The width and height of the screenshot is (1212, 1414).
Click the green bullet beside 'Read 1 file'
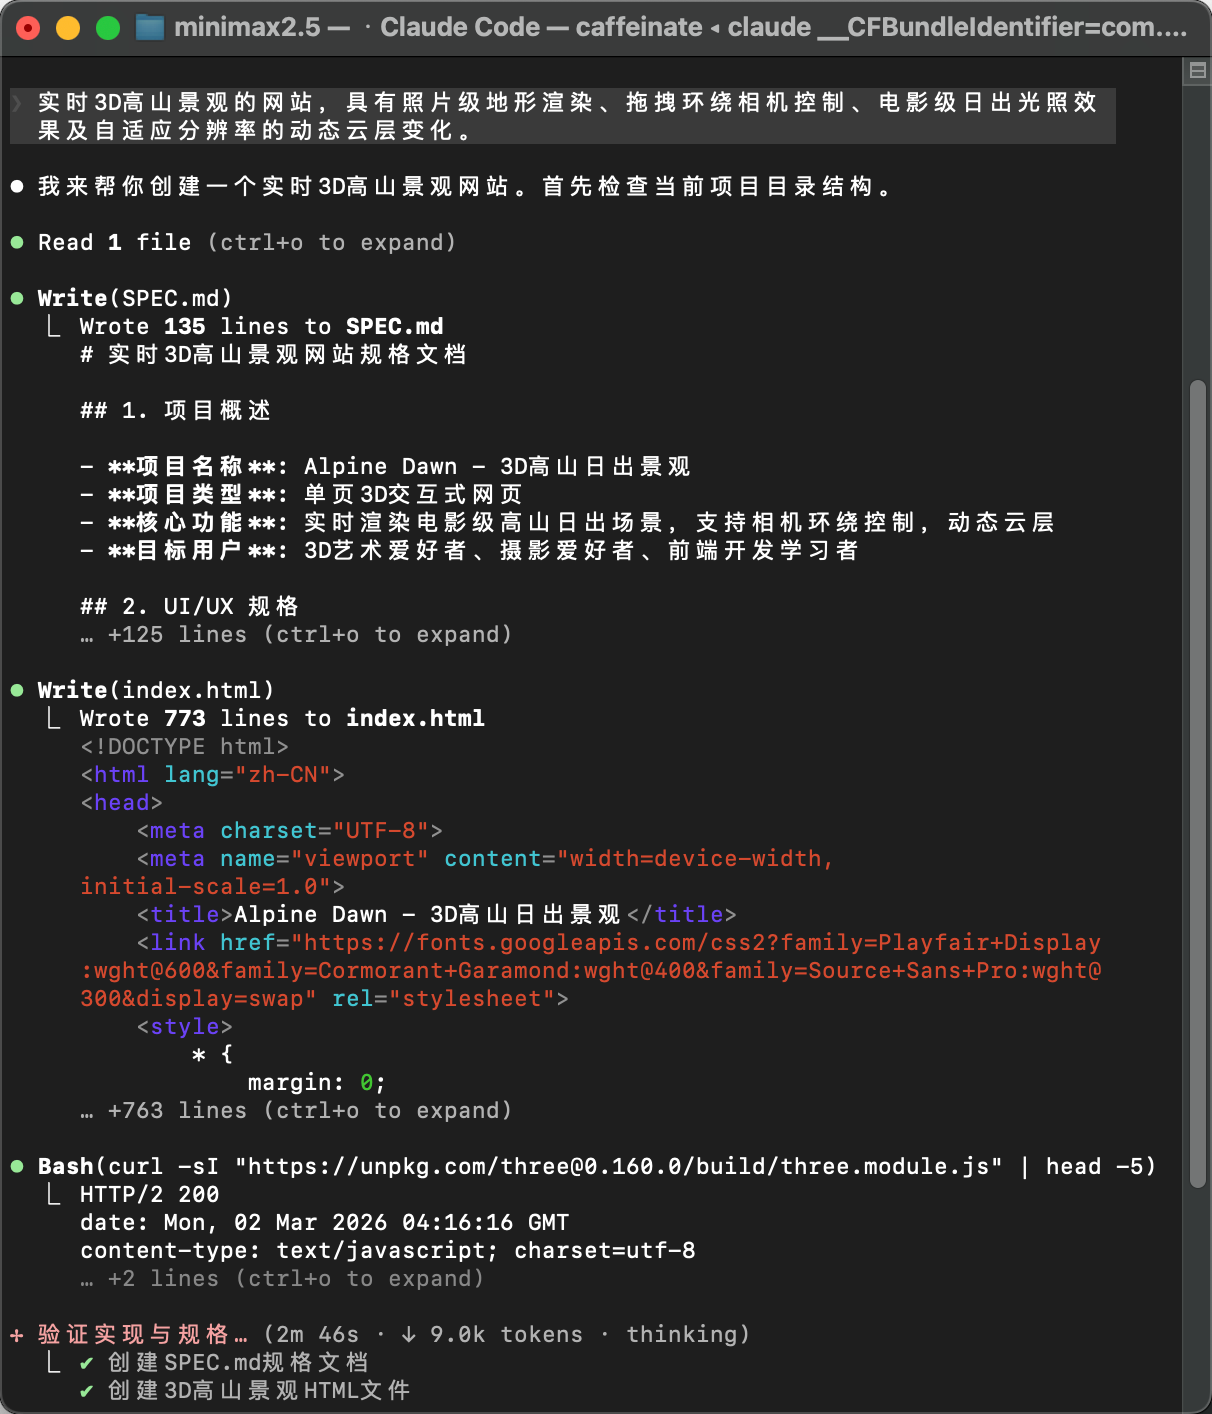(x=17, y=241)
